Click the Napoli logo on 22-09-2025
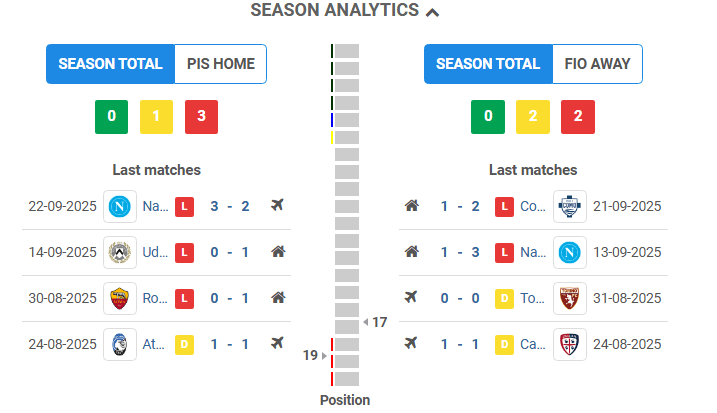The image size is (717, 413). 120,207
